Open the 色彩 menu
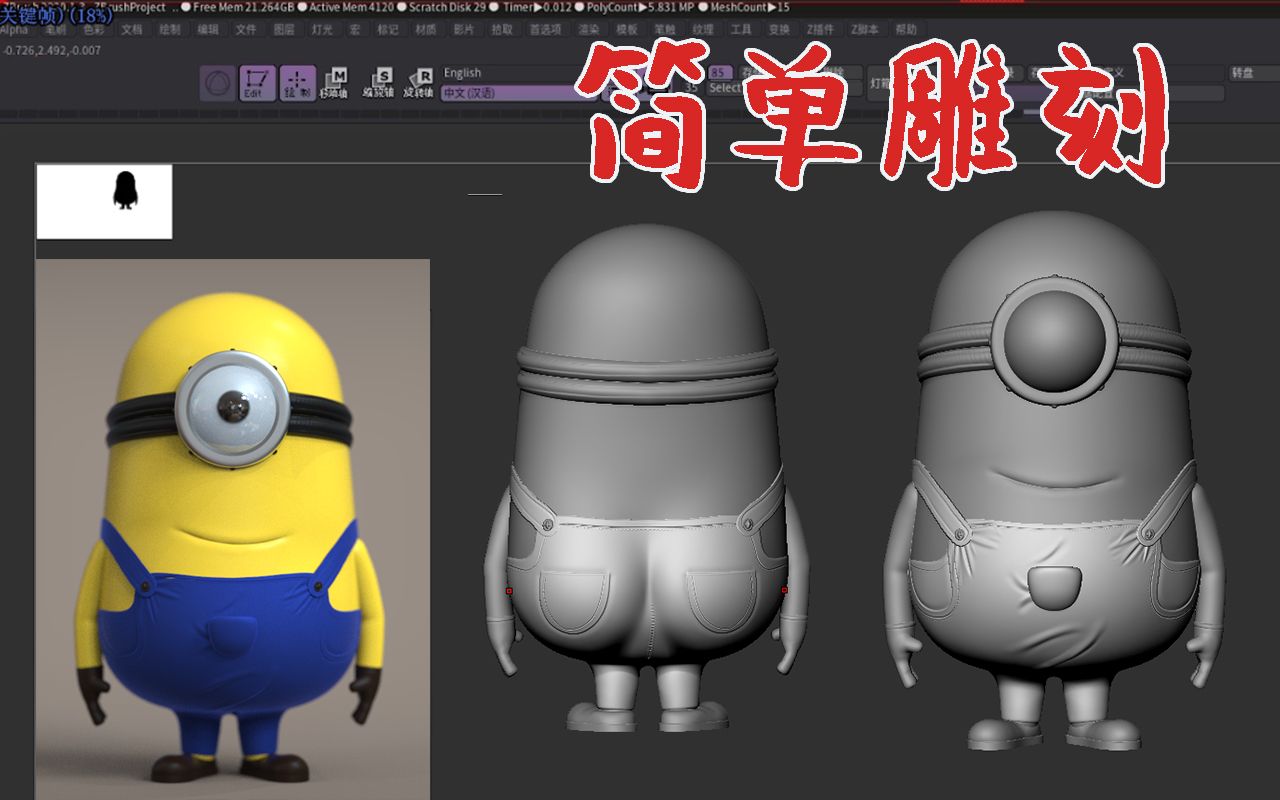The image size is (1280, 800). [93, 30]
